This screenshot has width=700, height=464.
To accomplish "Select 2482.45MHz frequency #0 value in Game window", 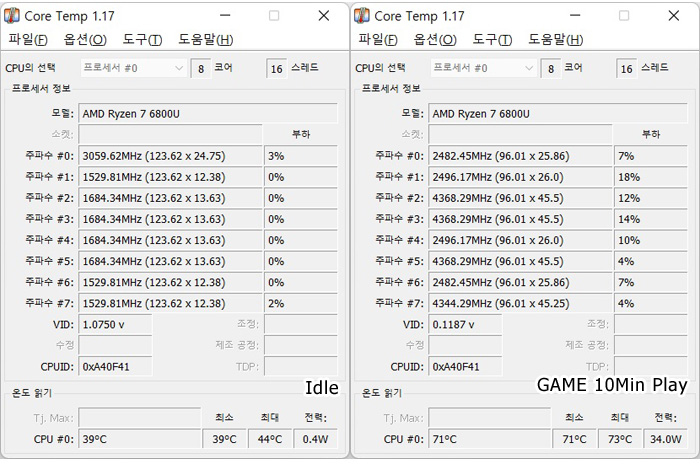I will point(521,156).
